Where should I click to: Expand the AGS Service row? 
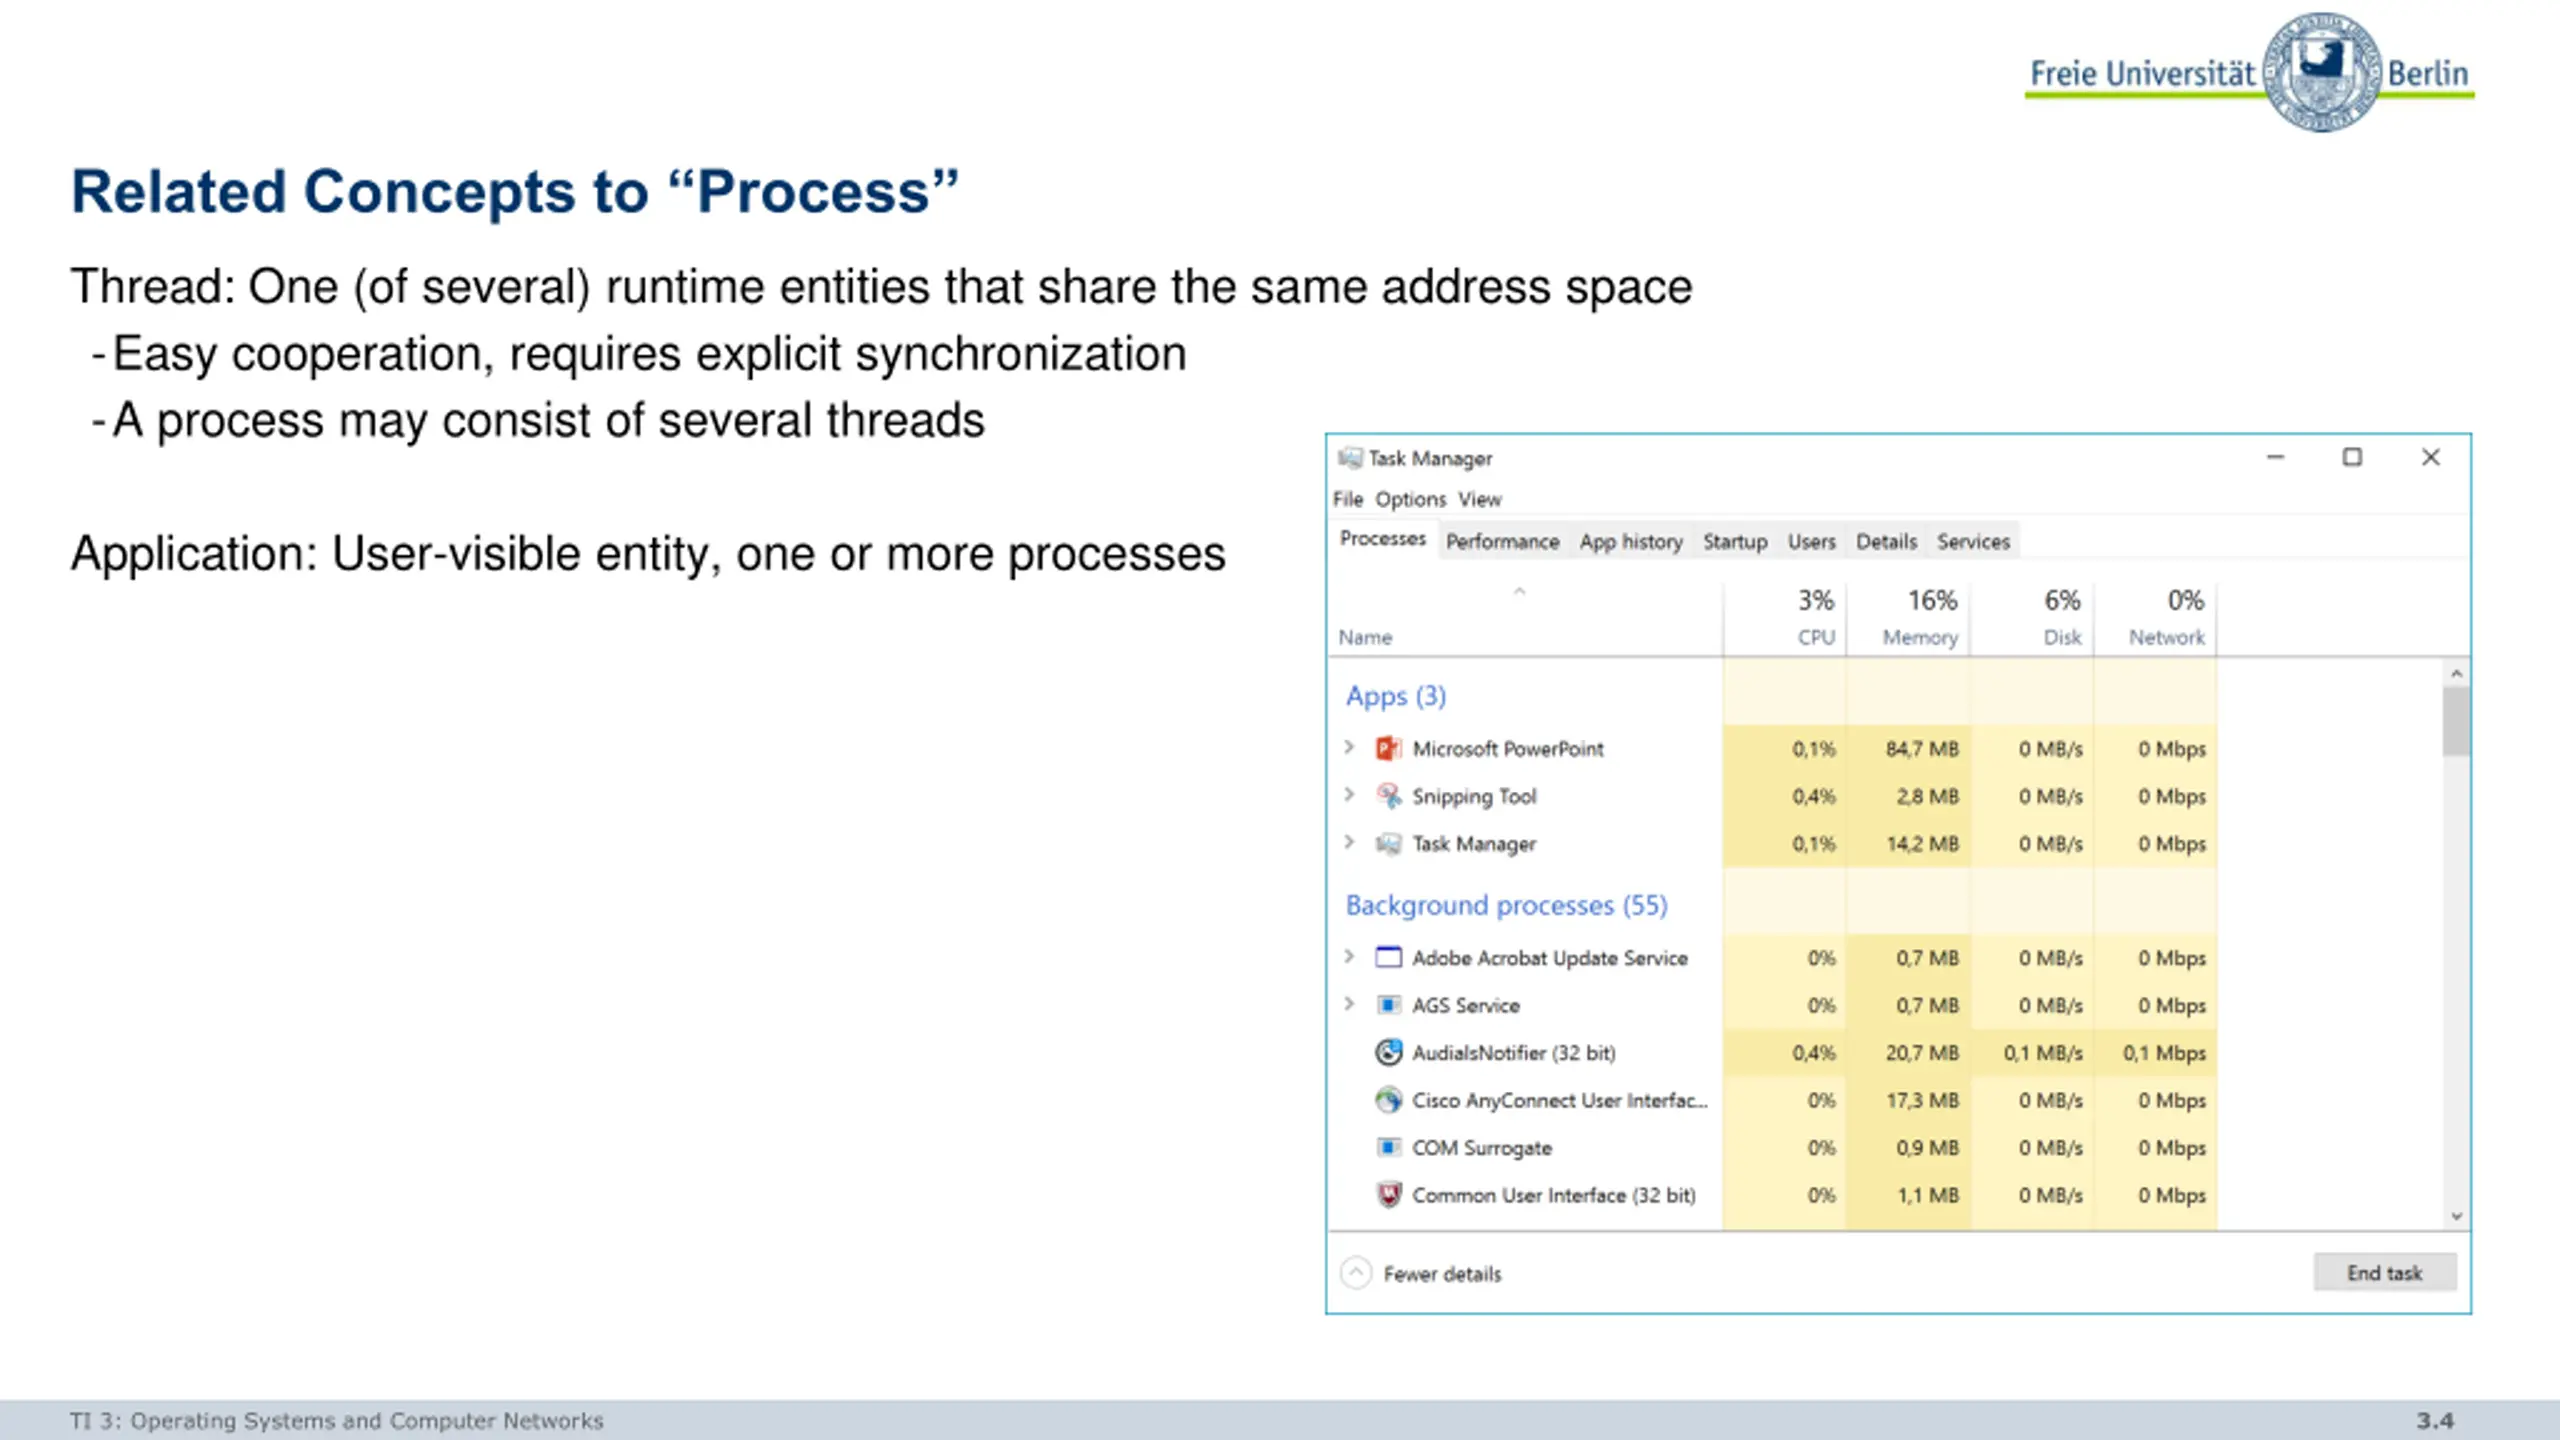[x=1349, y=1003]
